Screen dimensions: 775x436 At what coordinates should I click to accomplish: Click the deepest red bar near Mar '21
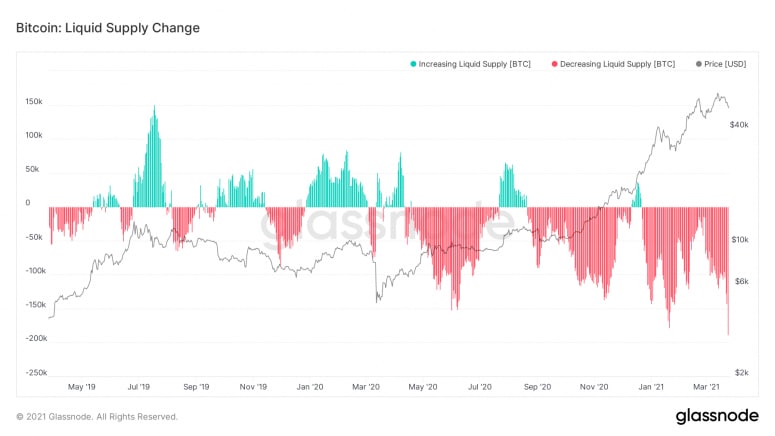point(728,333)
